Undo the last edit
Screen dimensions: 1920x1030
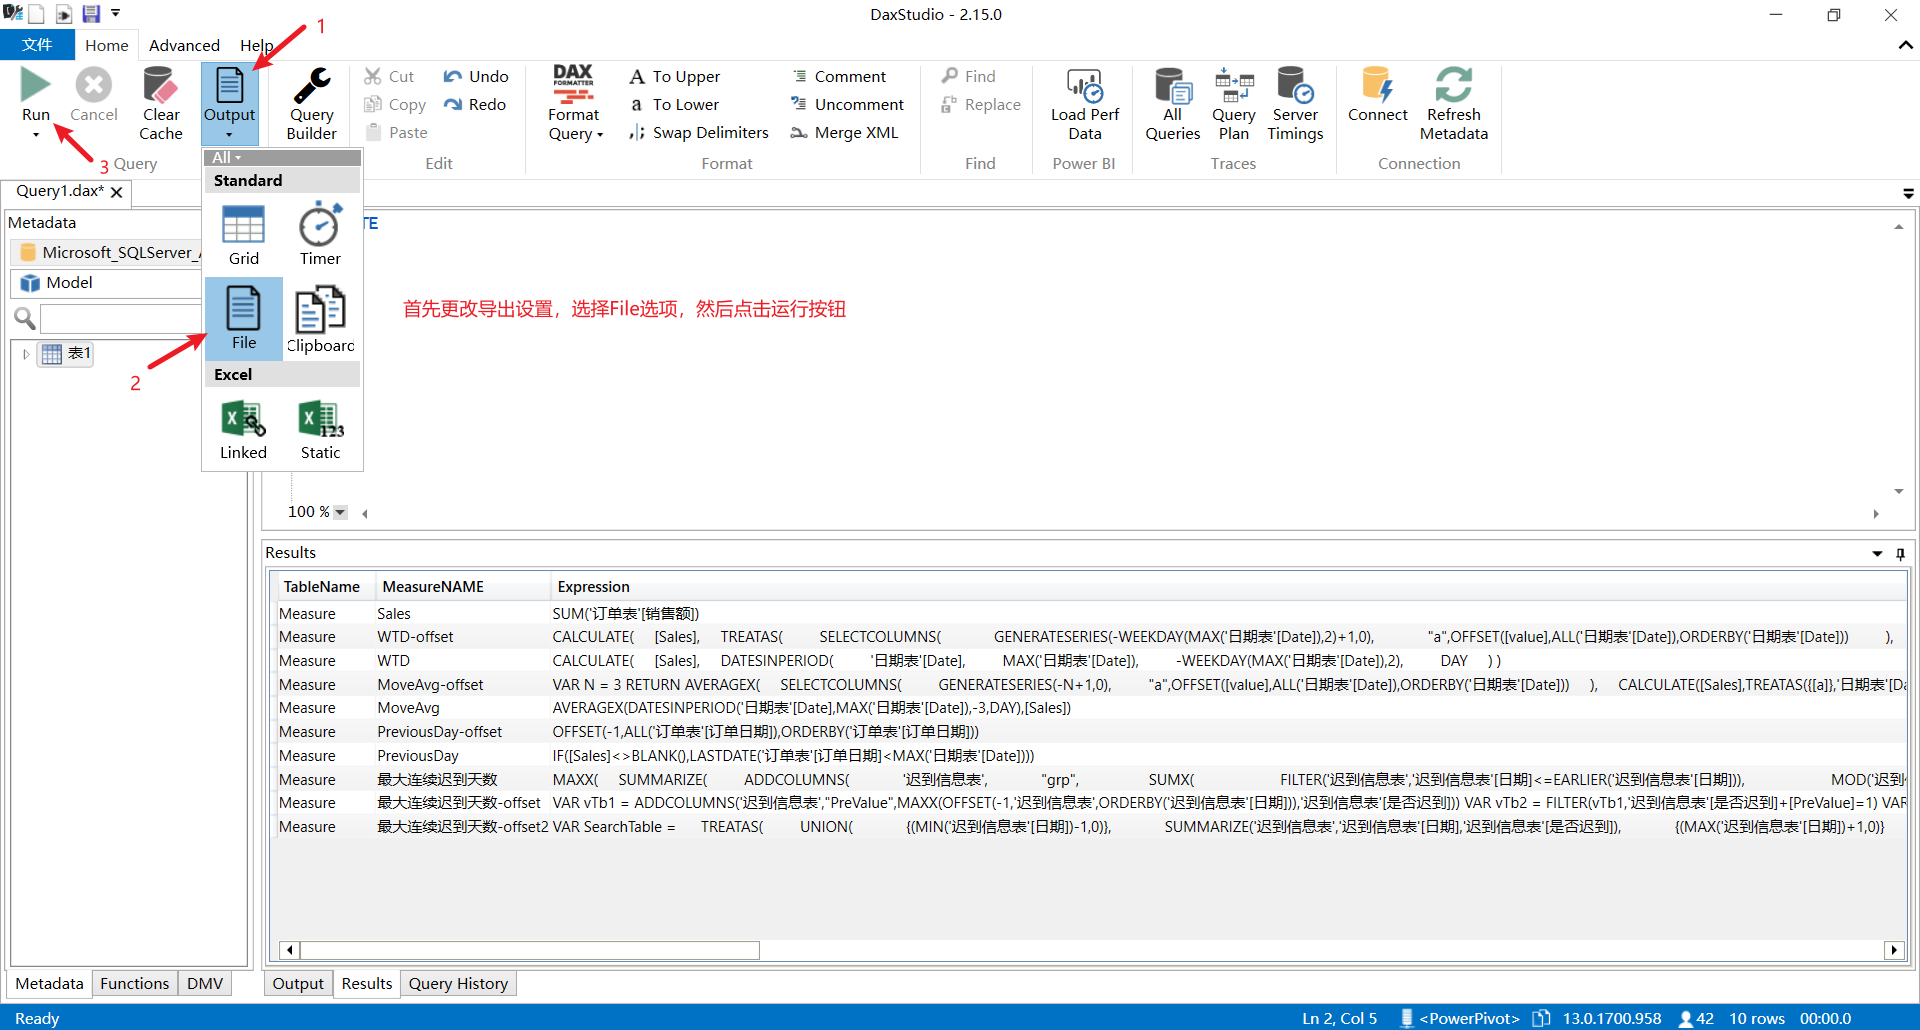(x=476, y=76)
